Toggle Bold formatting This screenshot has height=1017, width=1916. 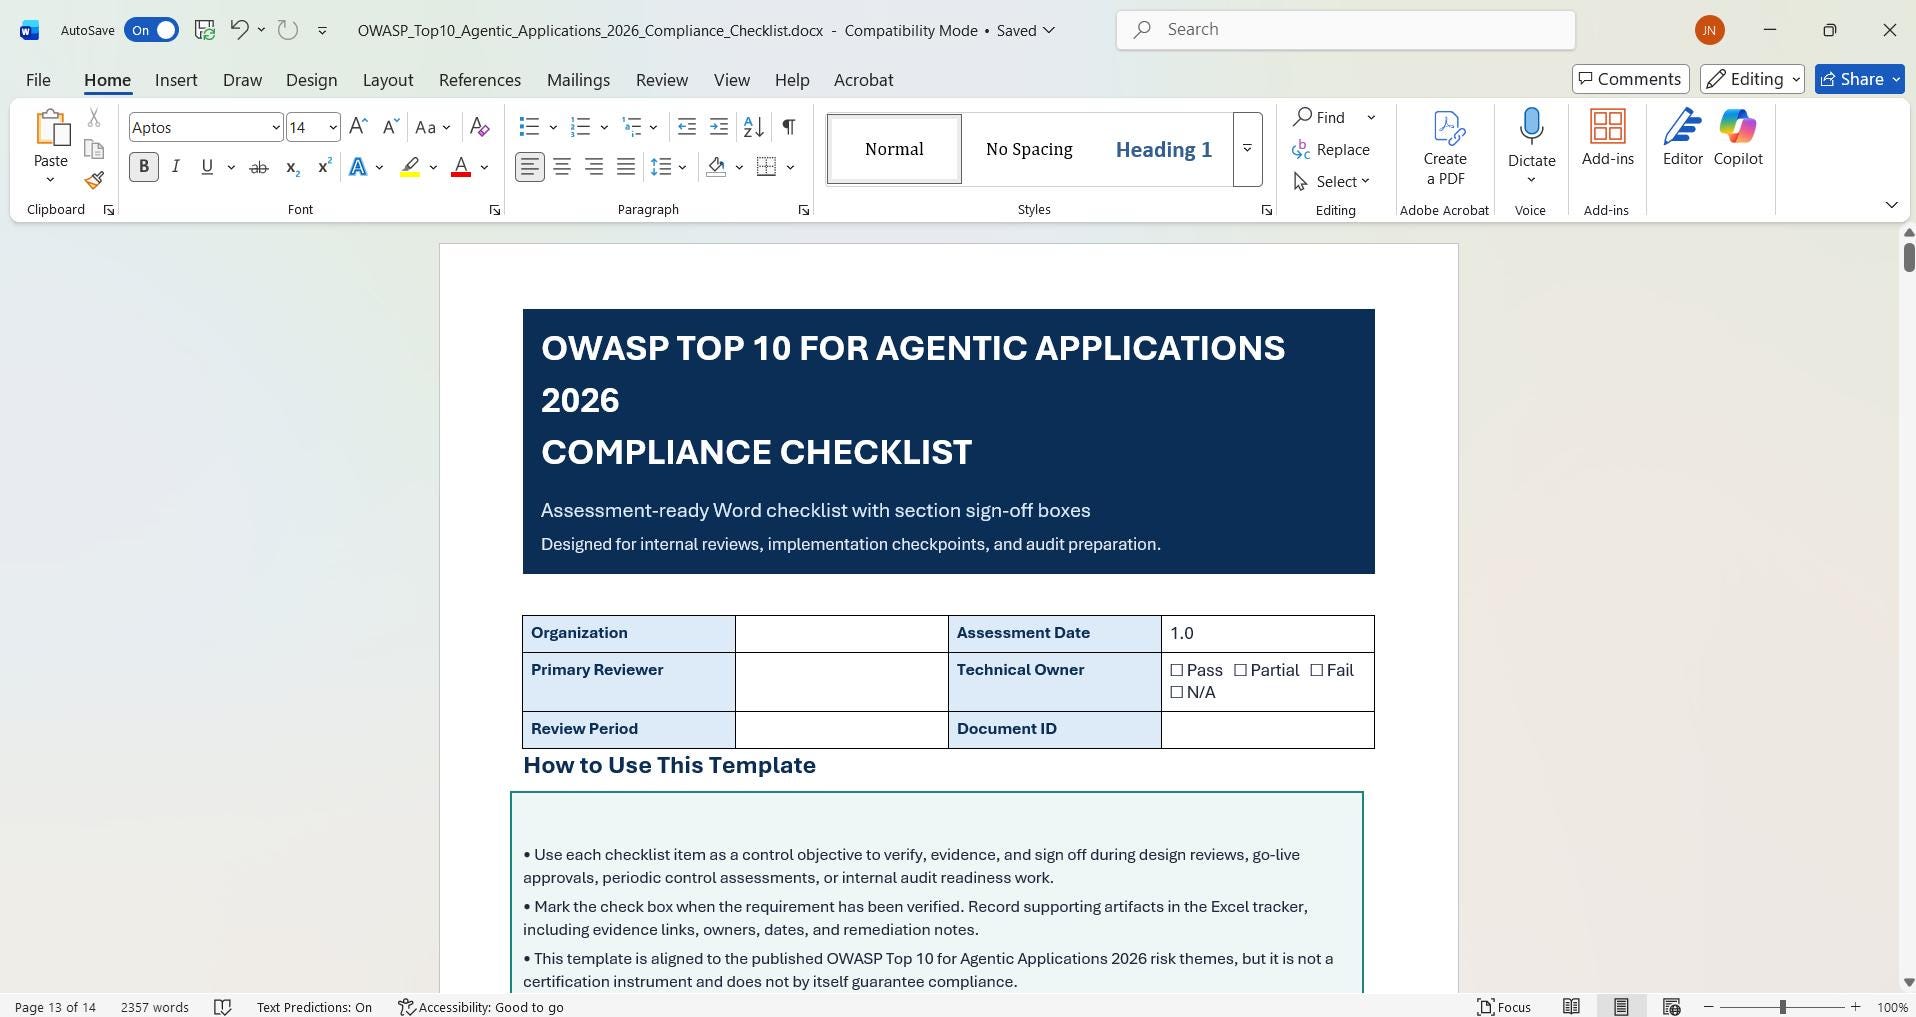pyautogui.click(x=144, y=167)
